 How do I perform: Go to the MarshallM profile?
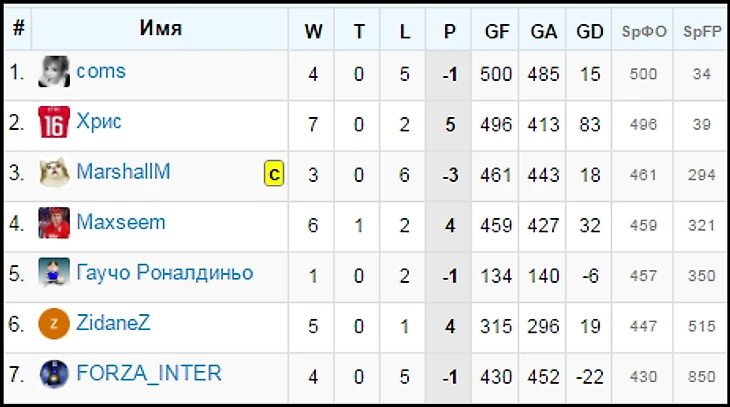pos(123,171)
